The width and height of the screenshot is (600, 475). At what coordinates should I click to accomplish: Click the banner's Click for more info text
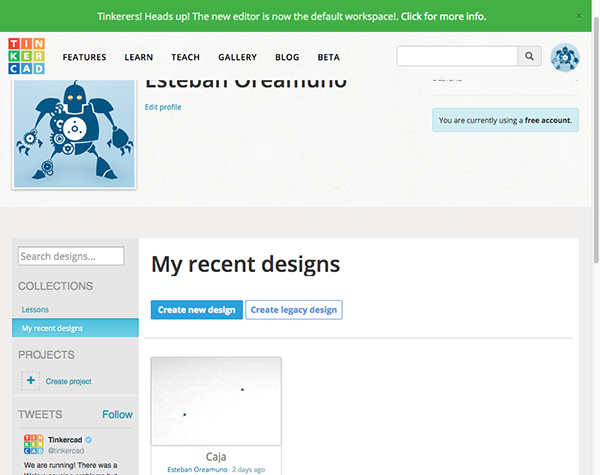443,16
